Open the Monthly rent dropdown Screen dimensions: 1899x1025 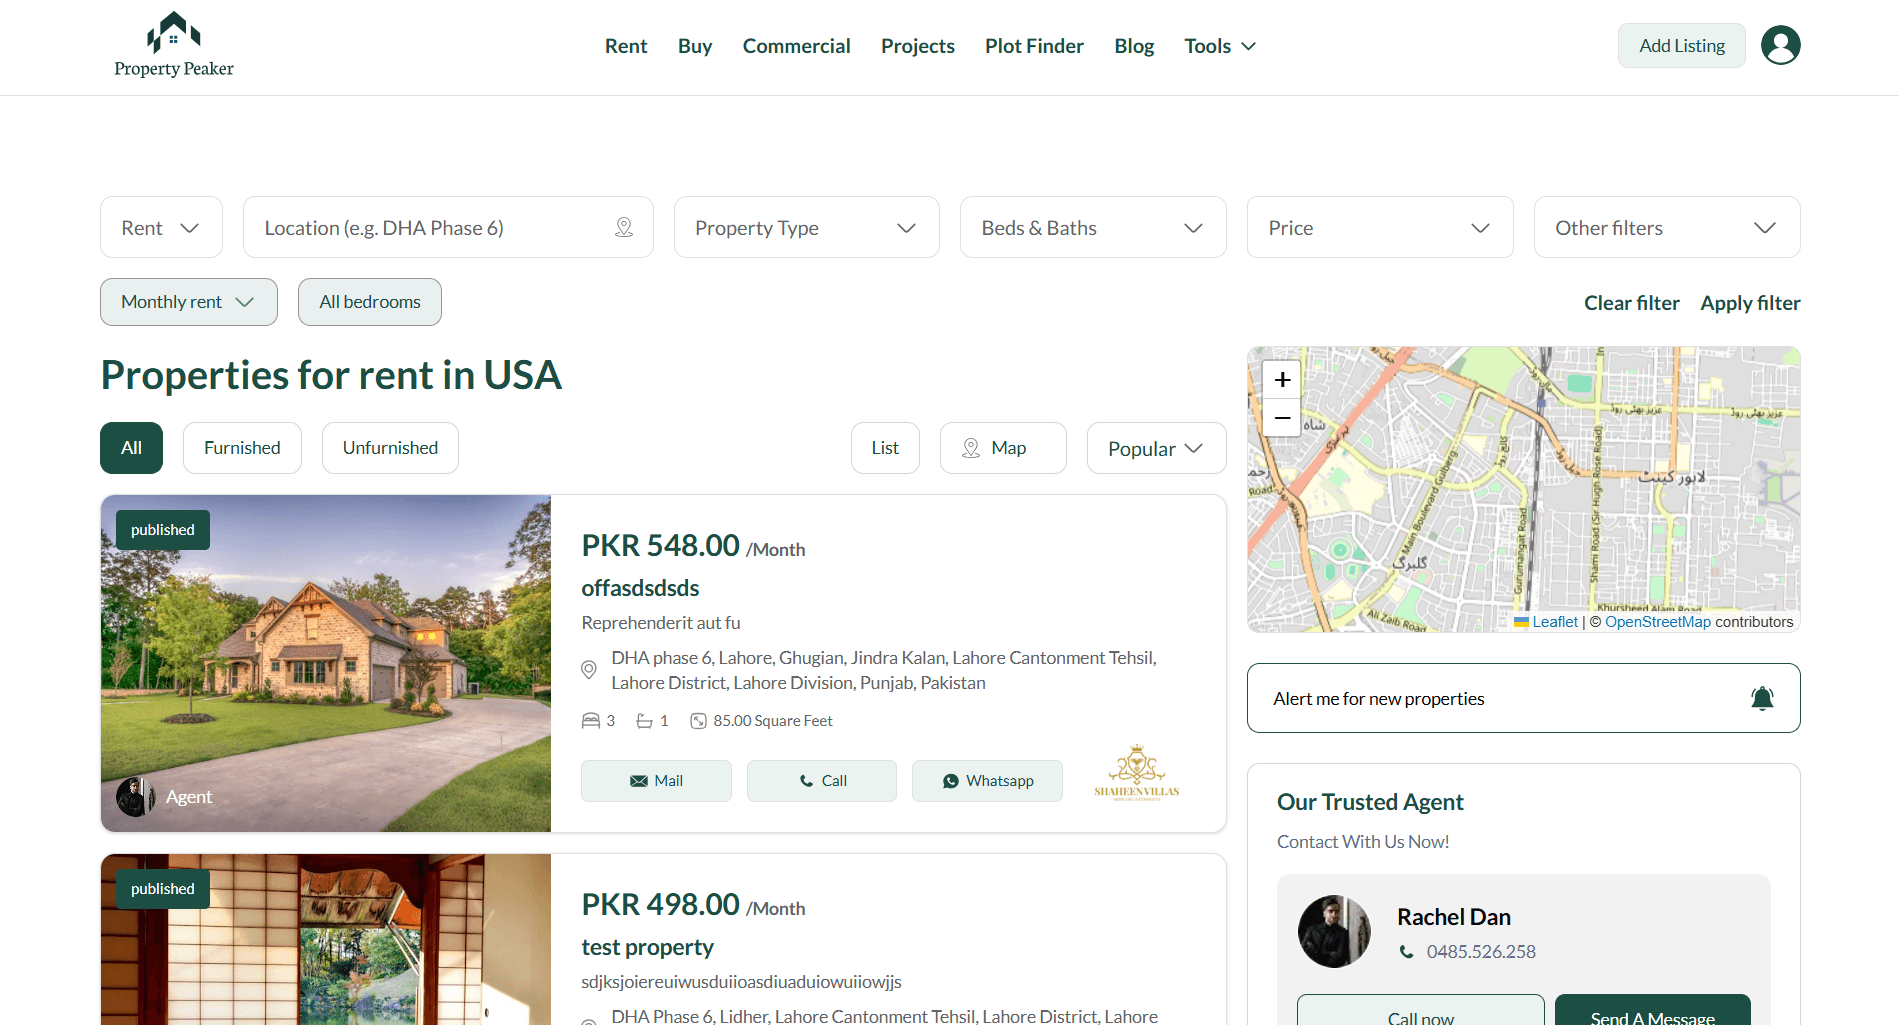189,302
